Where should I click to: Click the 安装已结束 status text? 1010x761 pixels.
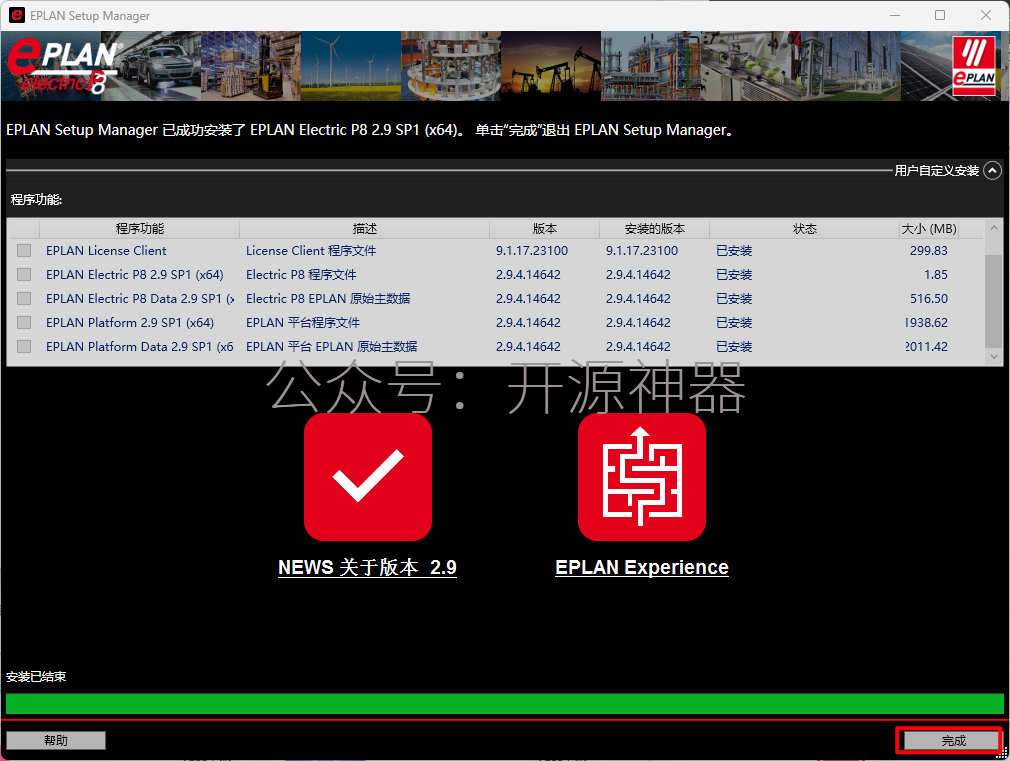[36, 677]
